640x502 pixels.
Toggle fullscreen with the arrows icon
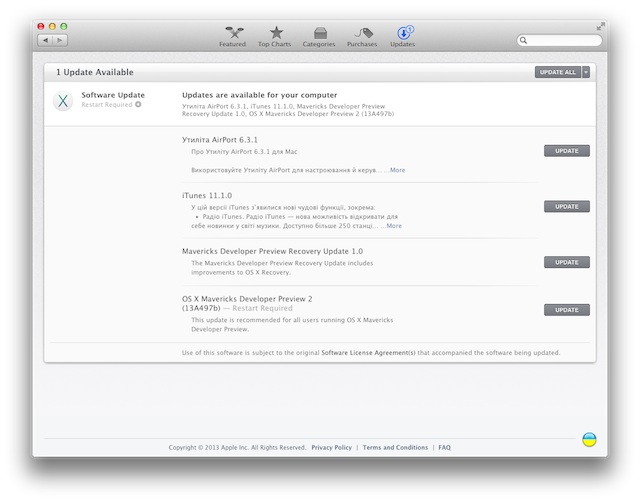point(600,26)
